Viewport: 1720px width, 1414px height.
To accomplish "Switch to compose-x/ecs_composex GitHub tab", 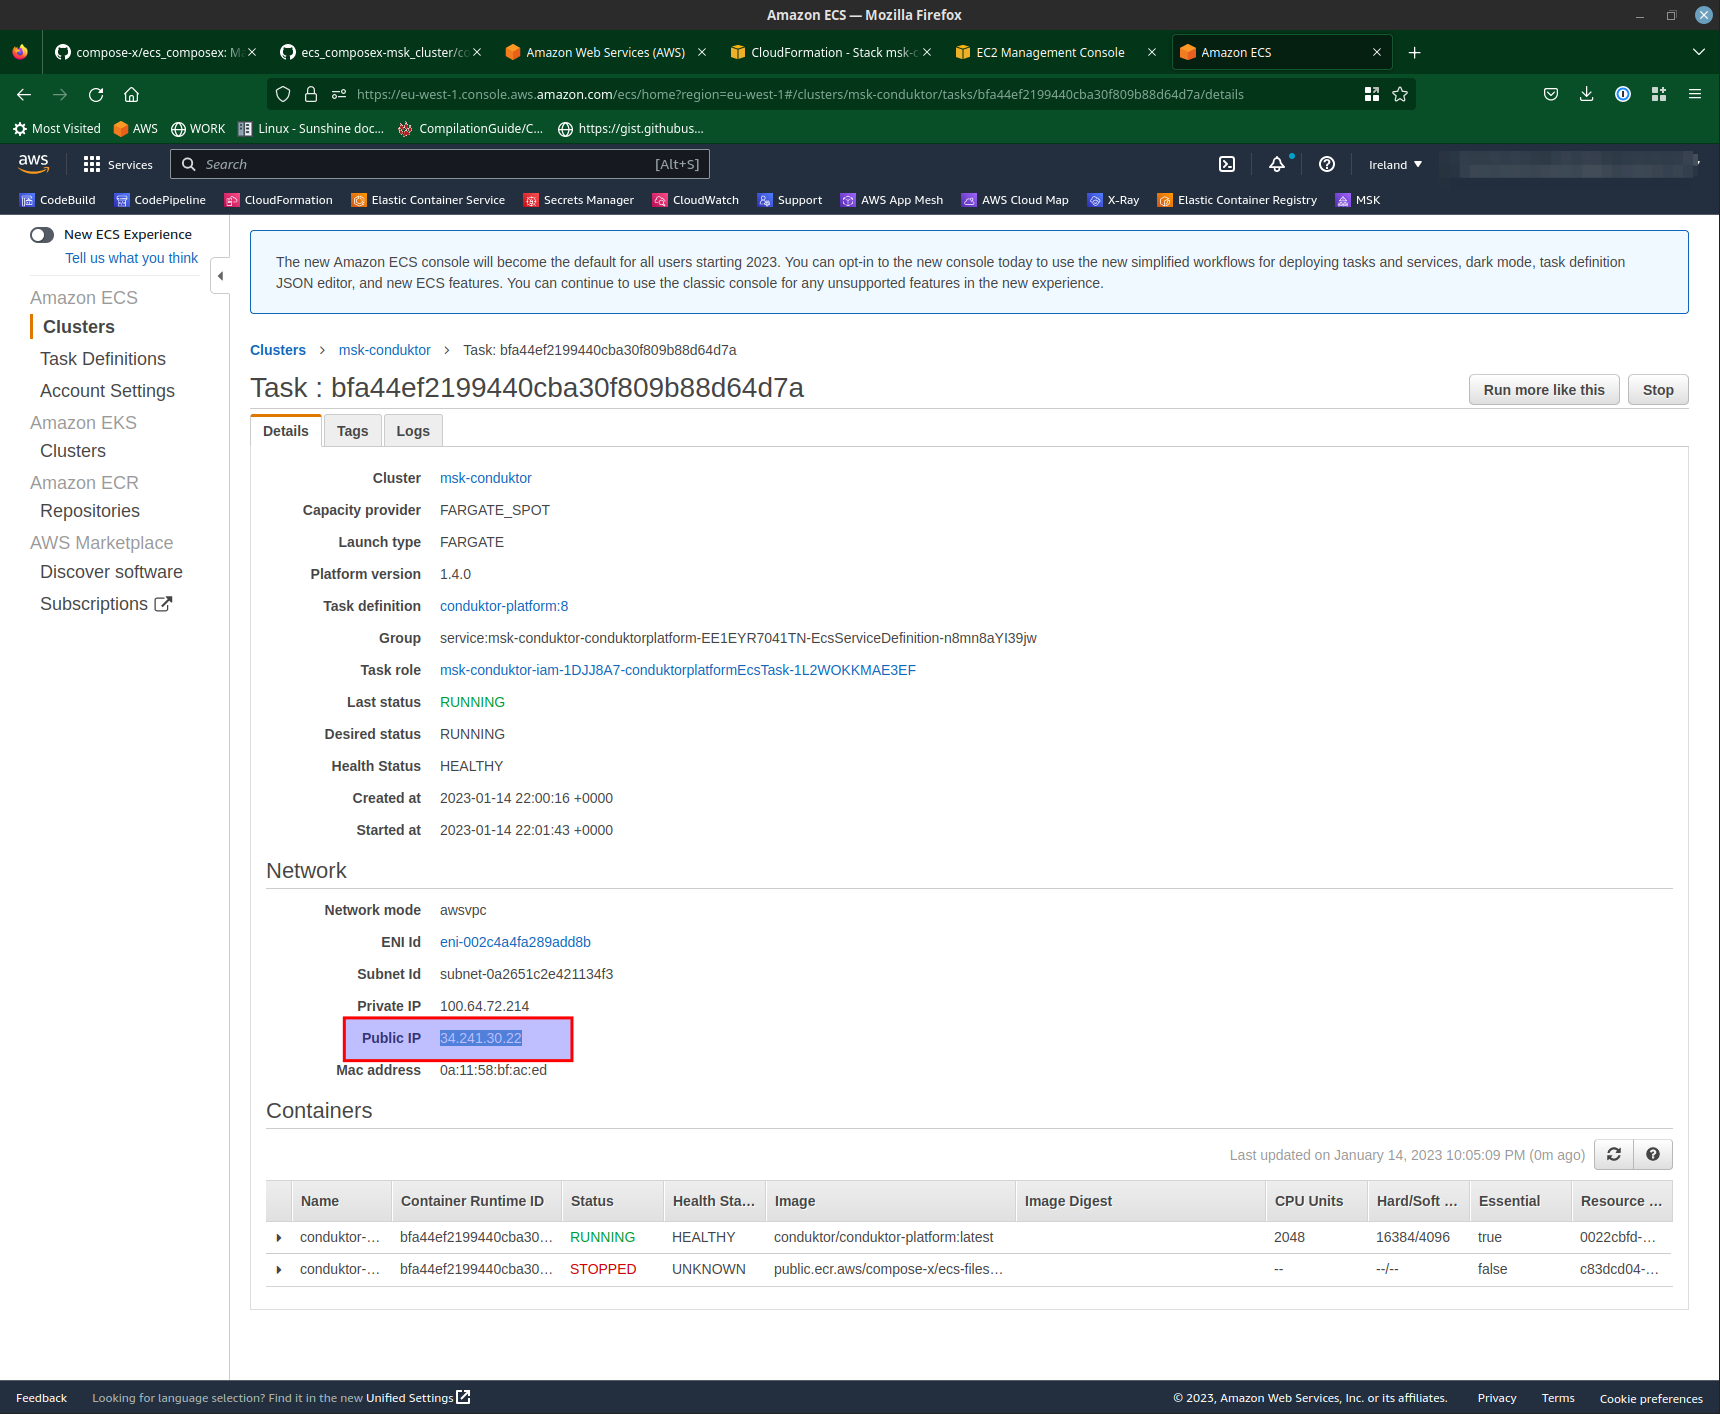I will (x=155, y=52).
